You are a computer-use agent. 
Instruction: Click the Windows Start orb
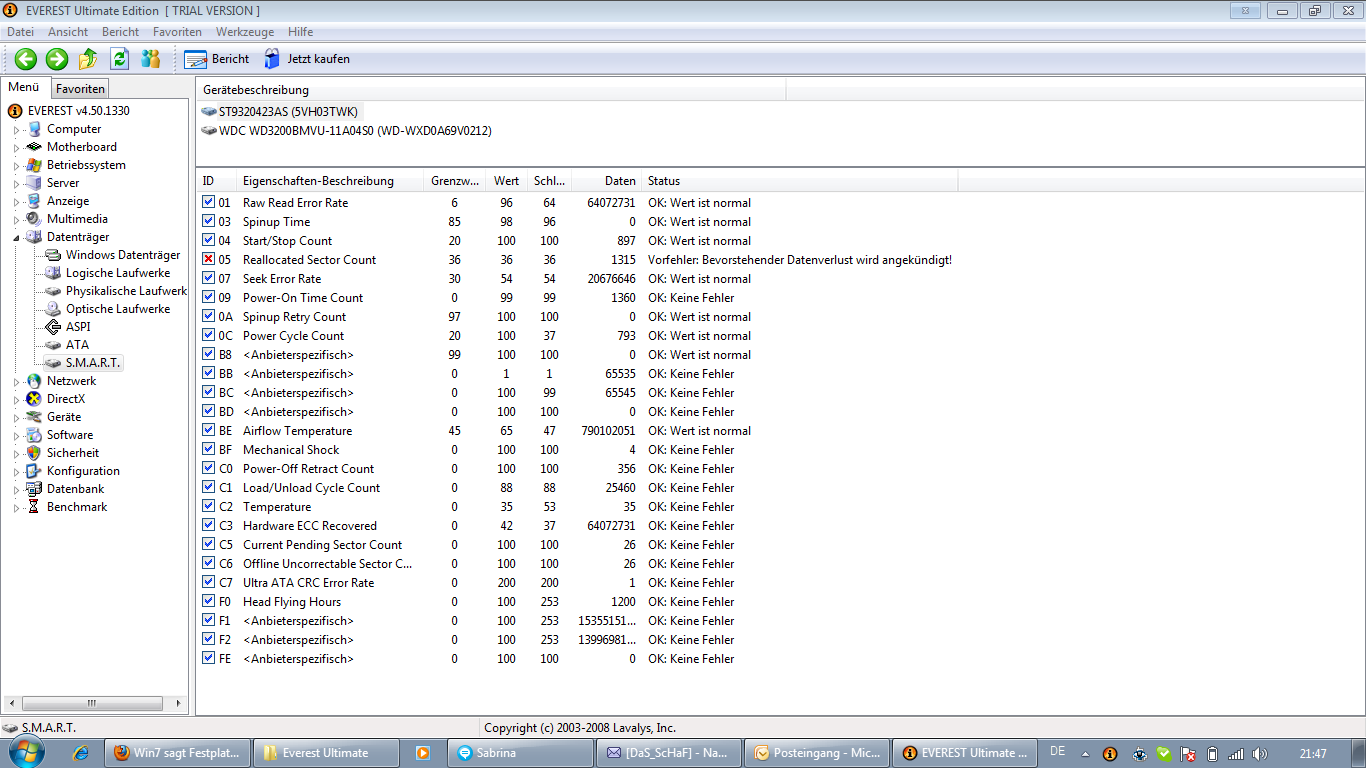pos(27,752)
